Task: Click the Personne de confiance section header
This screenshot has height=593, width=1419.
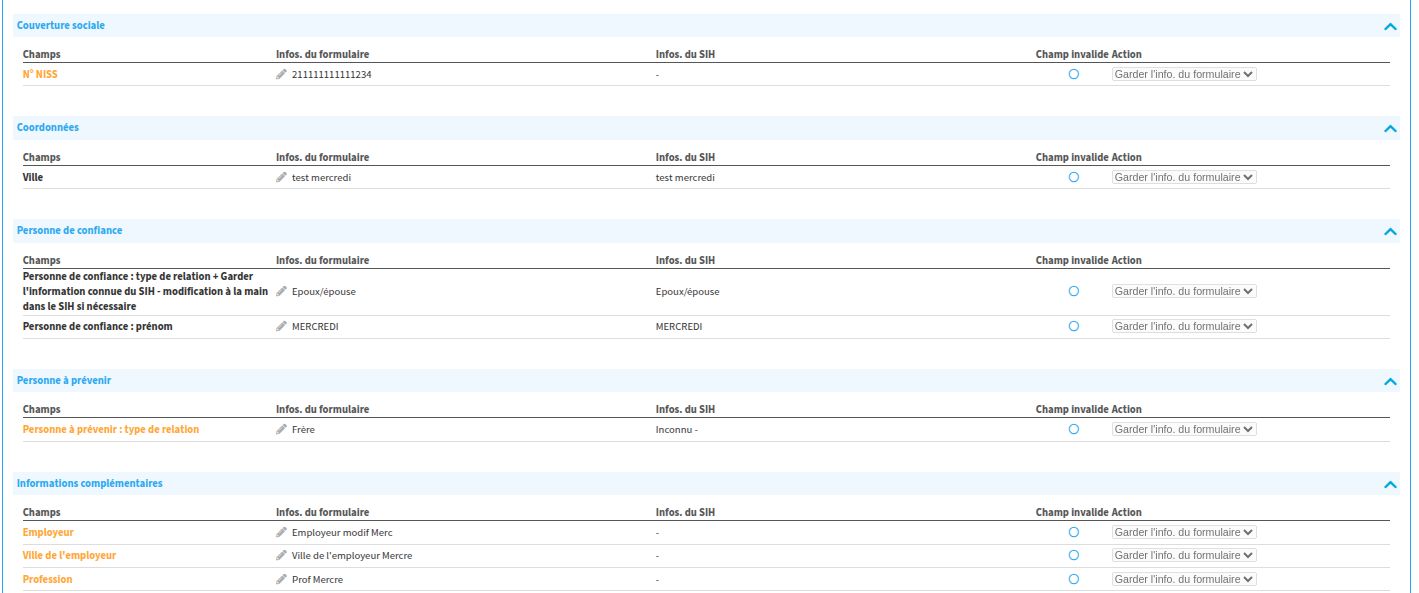Action: point(70,230)
